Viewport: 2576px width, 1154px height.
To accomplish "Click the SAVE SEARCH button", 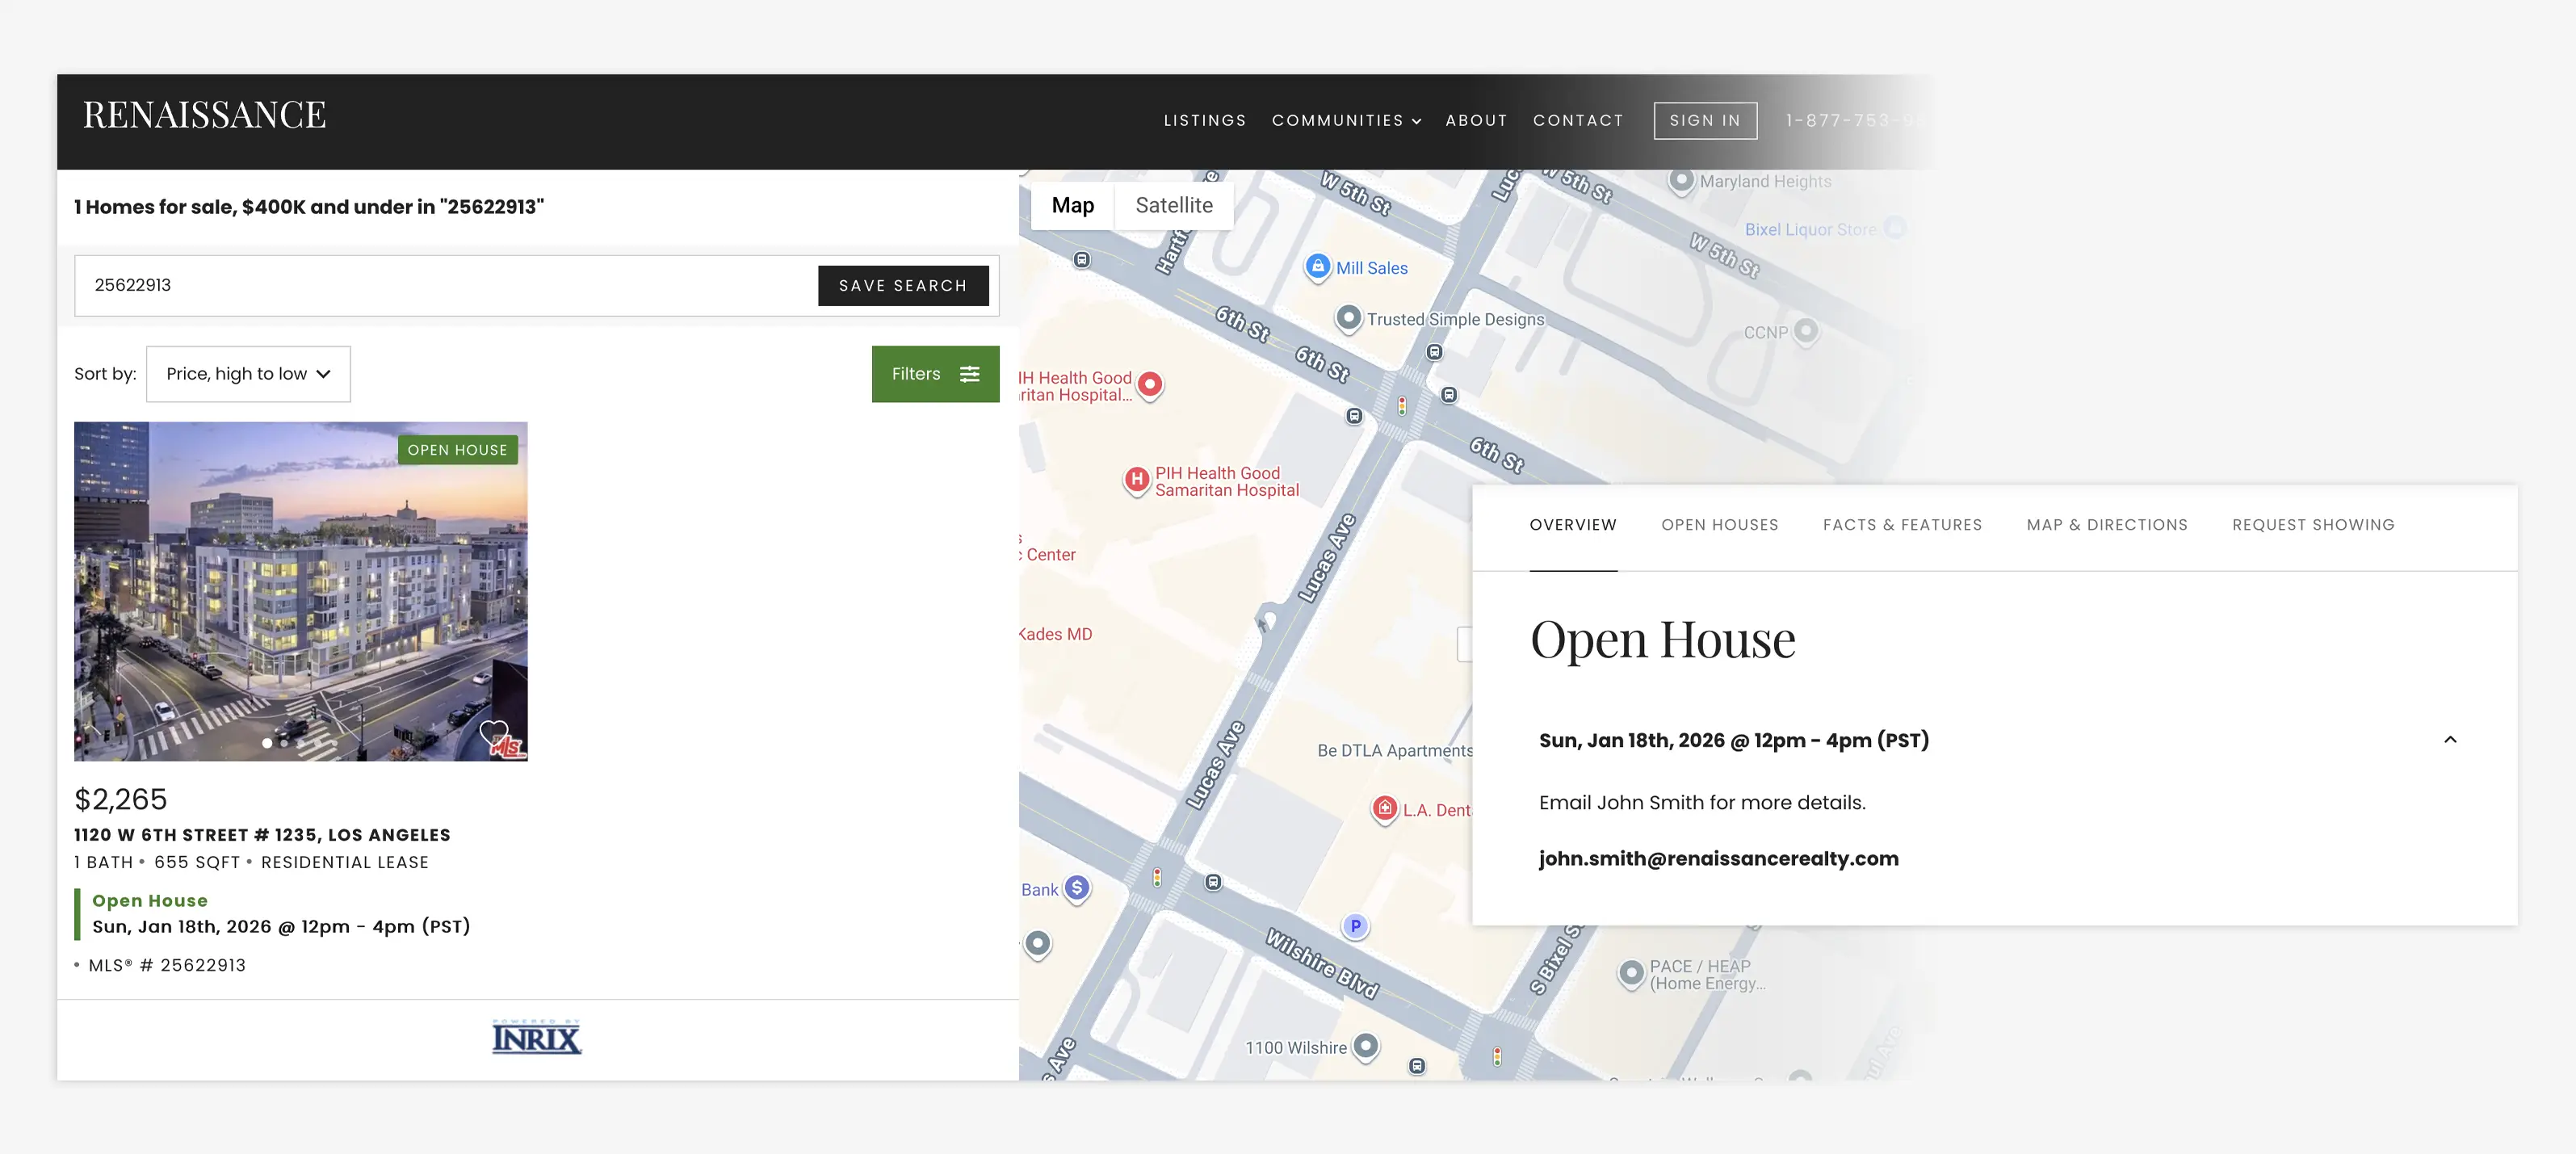I will point(903,285).
